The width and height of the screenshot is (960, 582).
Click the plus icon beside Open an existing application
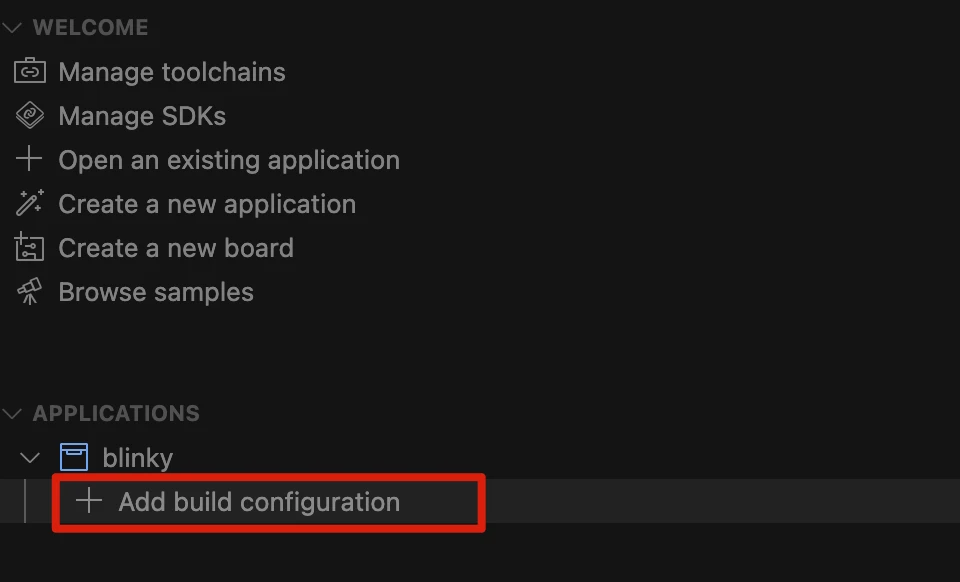pyautogui.click(x=29, y=159)
